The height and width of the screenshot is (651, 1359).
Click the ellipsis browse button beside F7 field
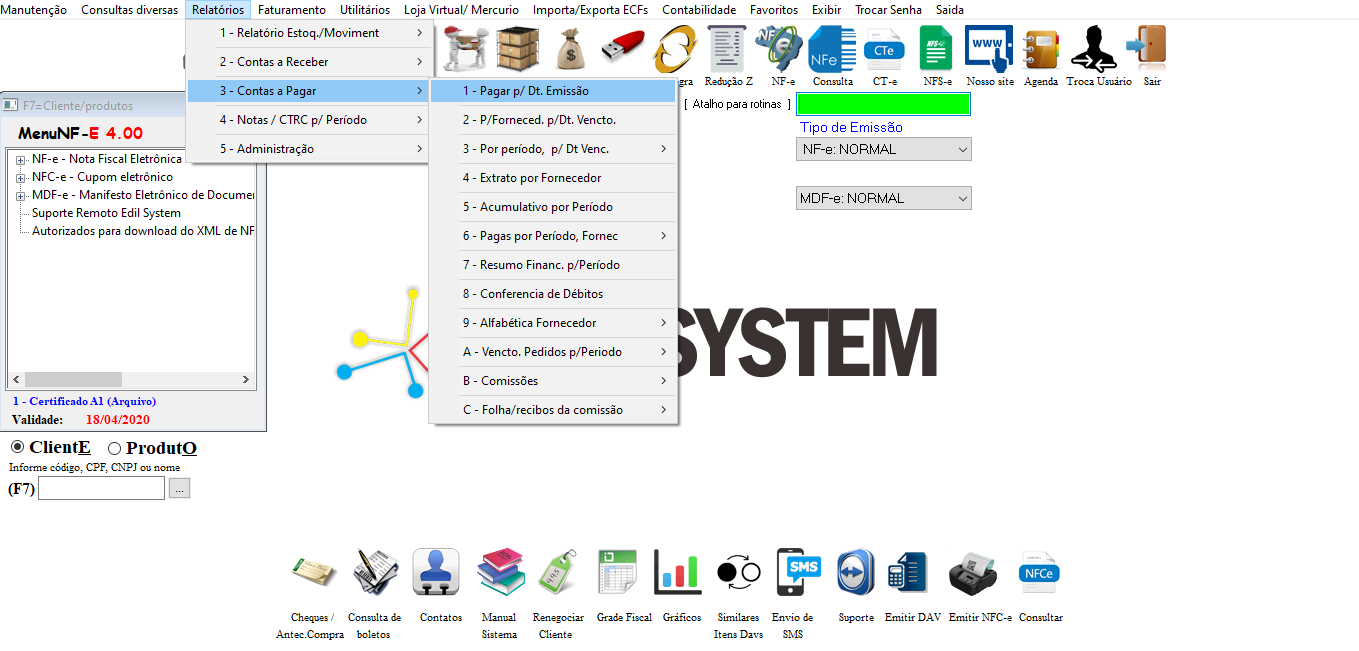pos(179,489)
